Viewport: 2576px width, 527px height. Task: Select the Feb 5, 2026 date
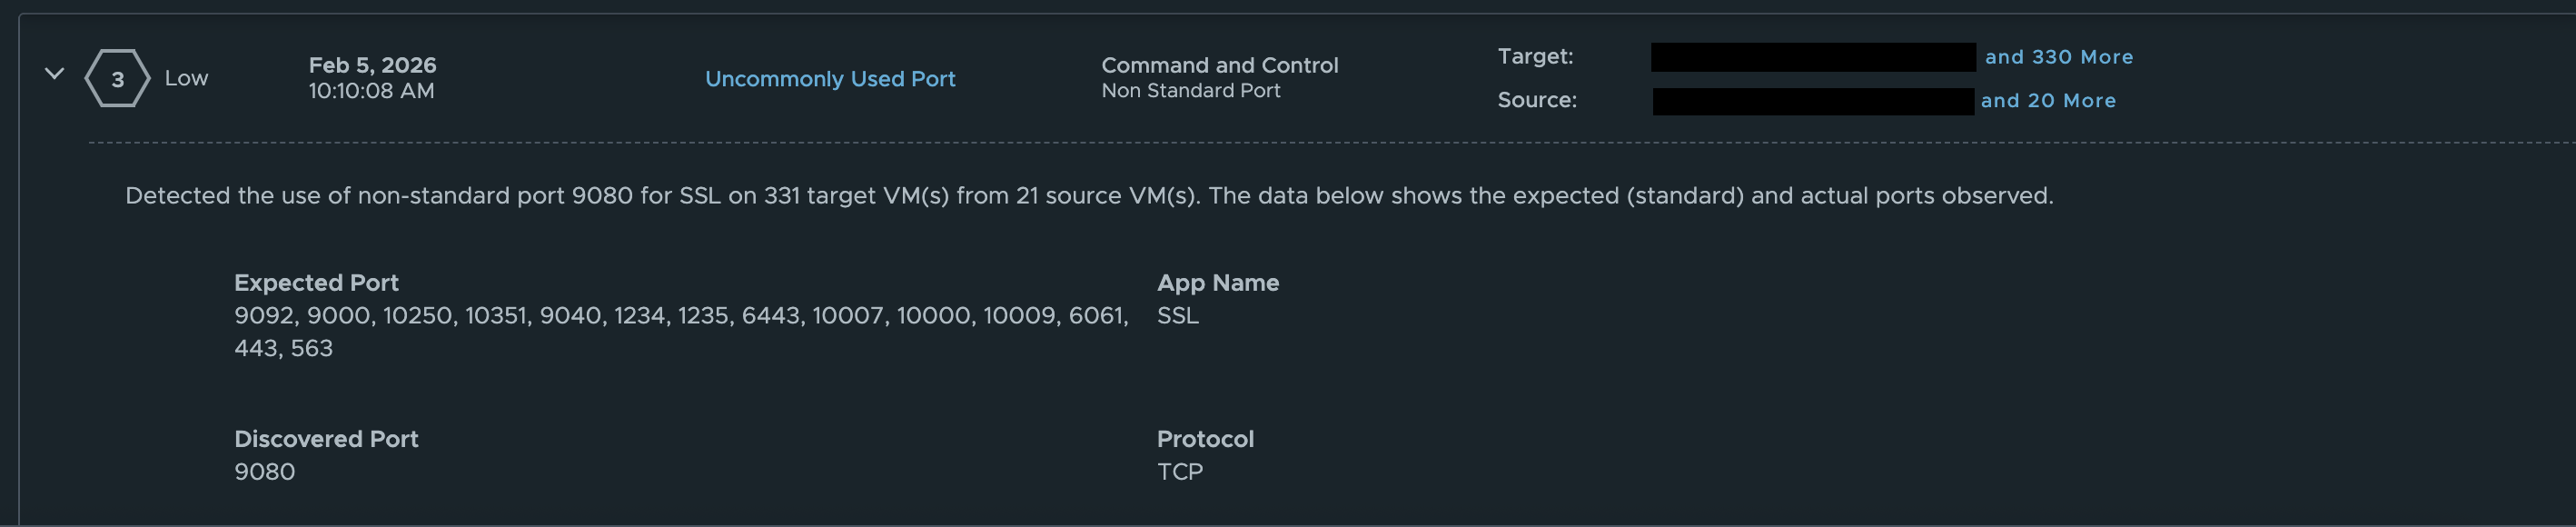[x=372, y=65]
